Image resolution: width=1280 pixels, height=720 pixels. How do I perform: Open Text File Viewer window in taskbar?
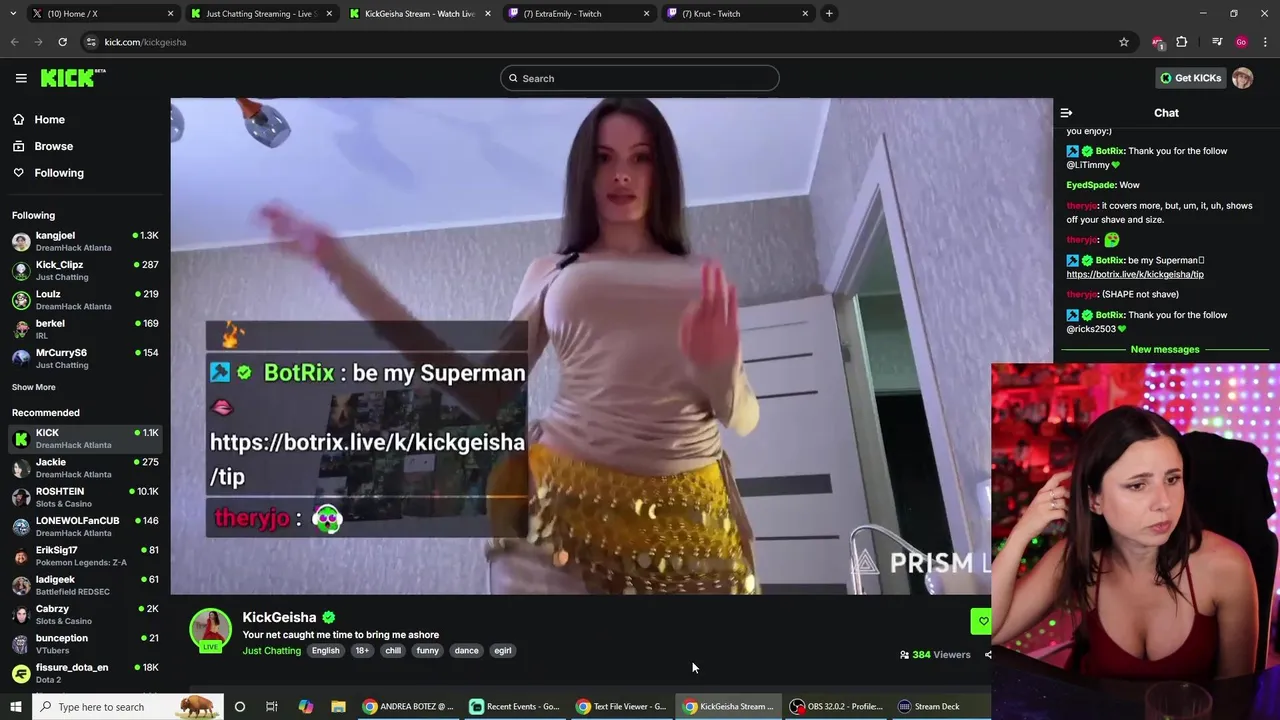pyautogui.click(x=621, y=707)
